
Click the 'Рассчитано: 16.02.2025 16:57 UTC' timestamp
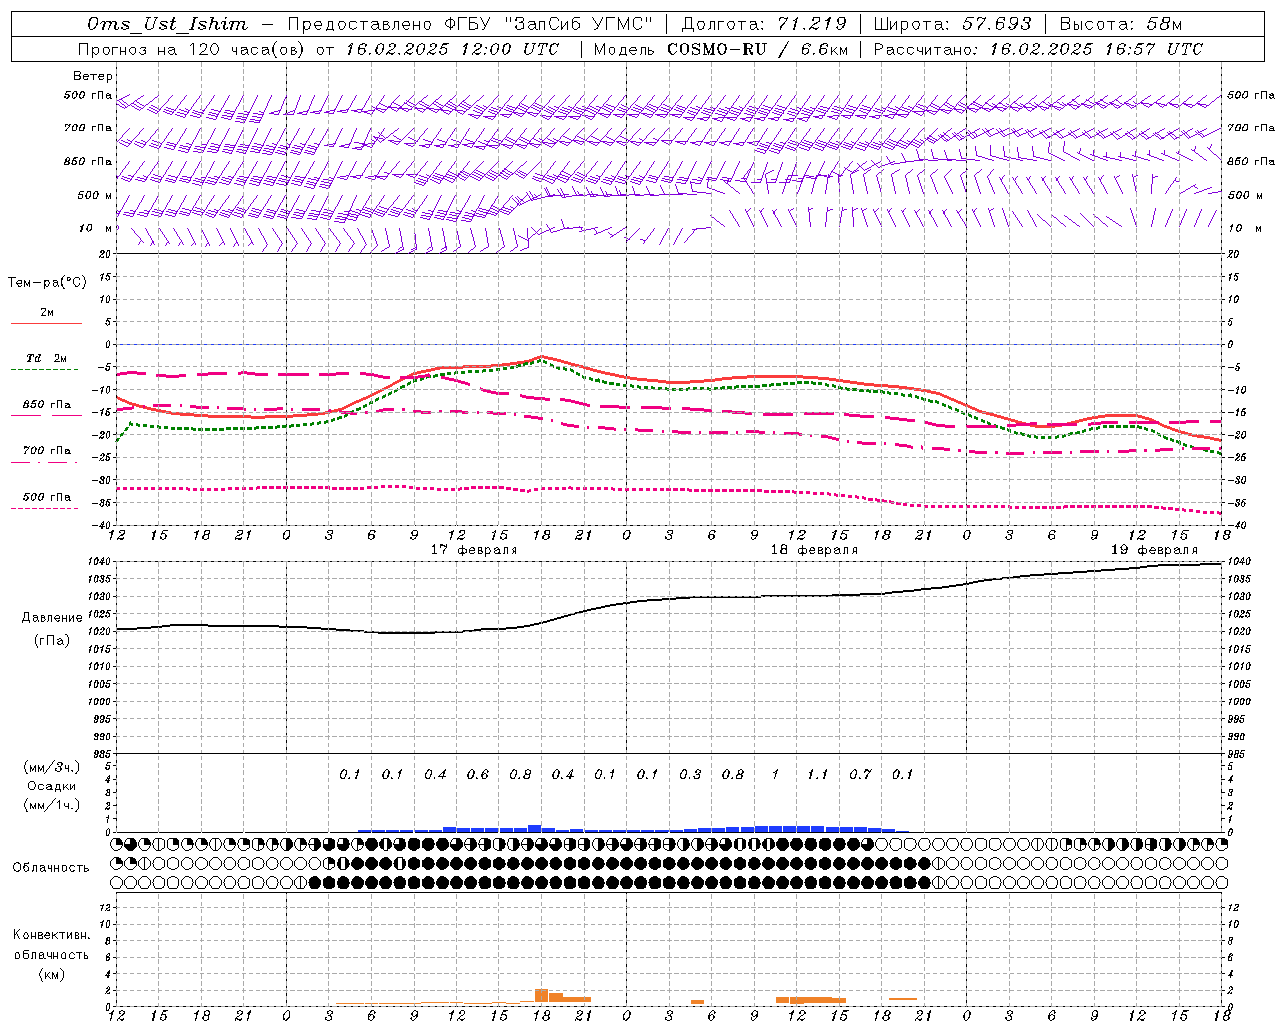click(x=1038, y=49)
